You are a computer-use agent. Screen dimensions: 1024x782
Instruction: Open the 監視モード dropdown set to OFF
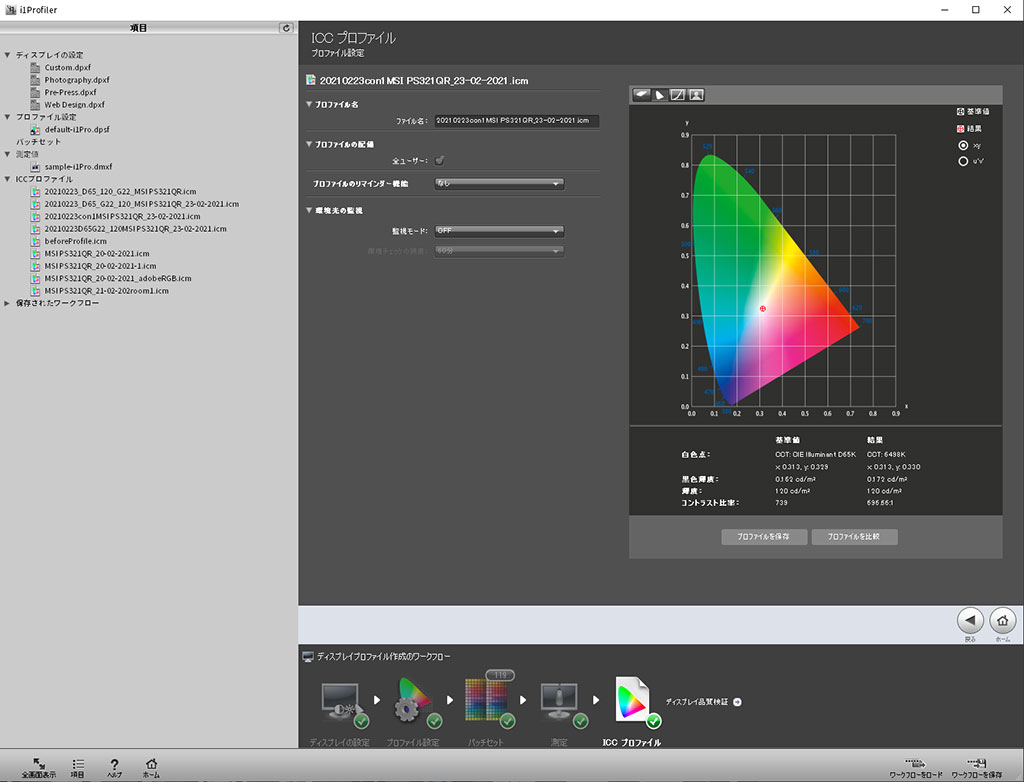point(499,230)
